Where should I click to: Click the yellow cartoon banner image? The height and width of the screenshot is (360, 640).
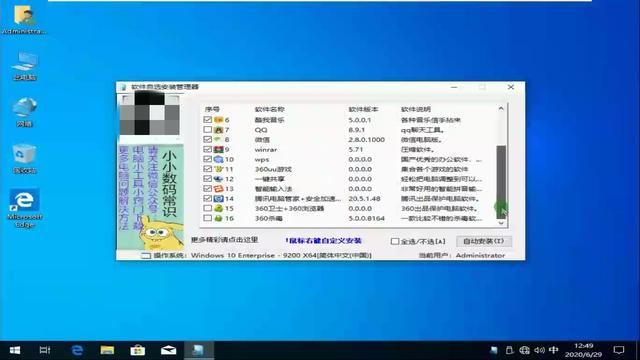pos(150,198)
